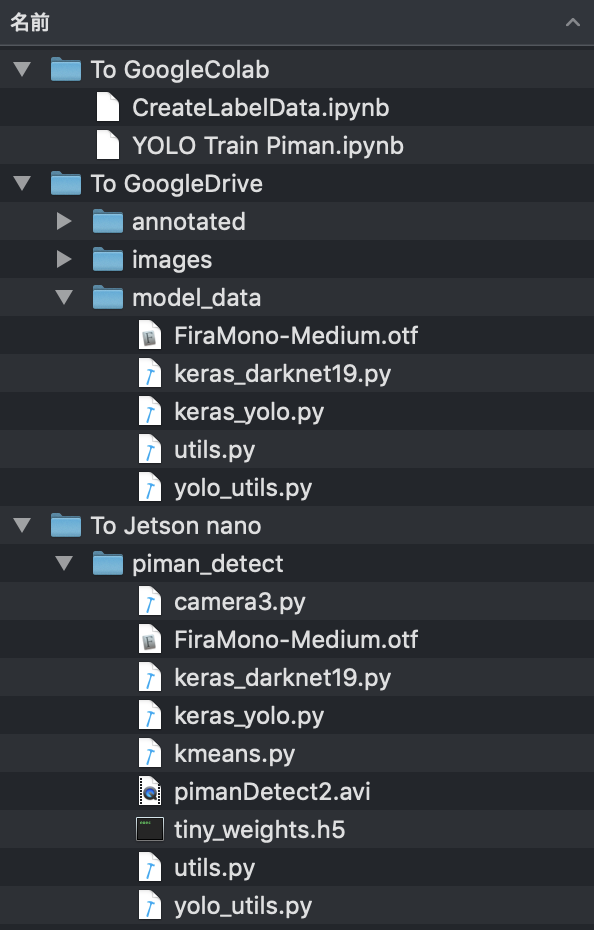
Task: Select the CreateLabelData.ipynb file icon
Action: point(108,107)
